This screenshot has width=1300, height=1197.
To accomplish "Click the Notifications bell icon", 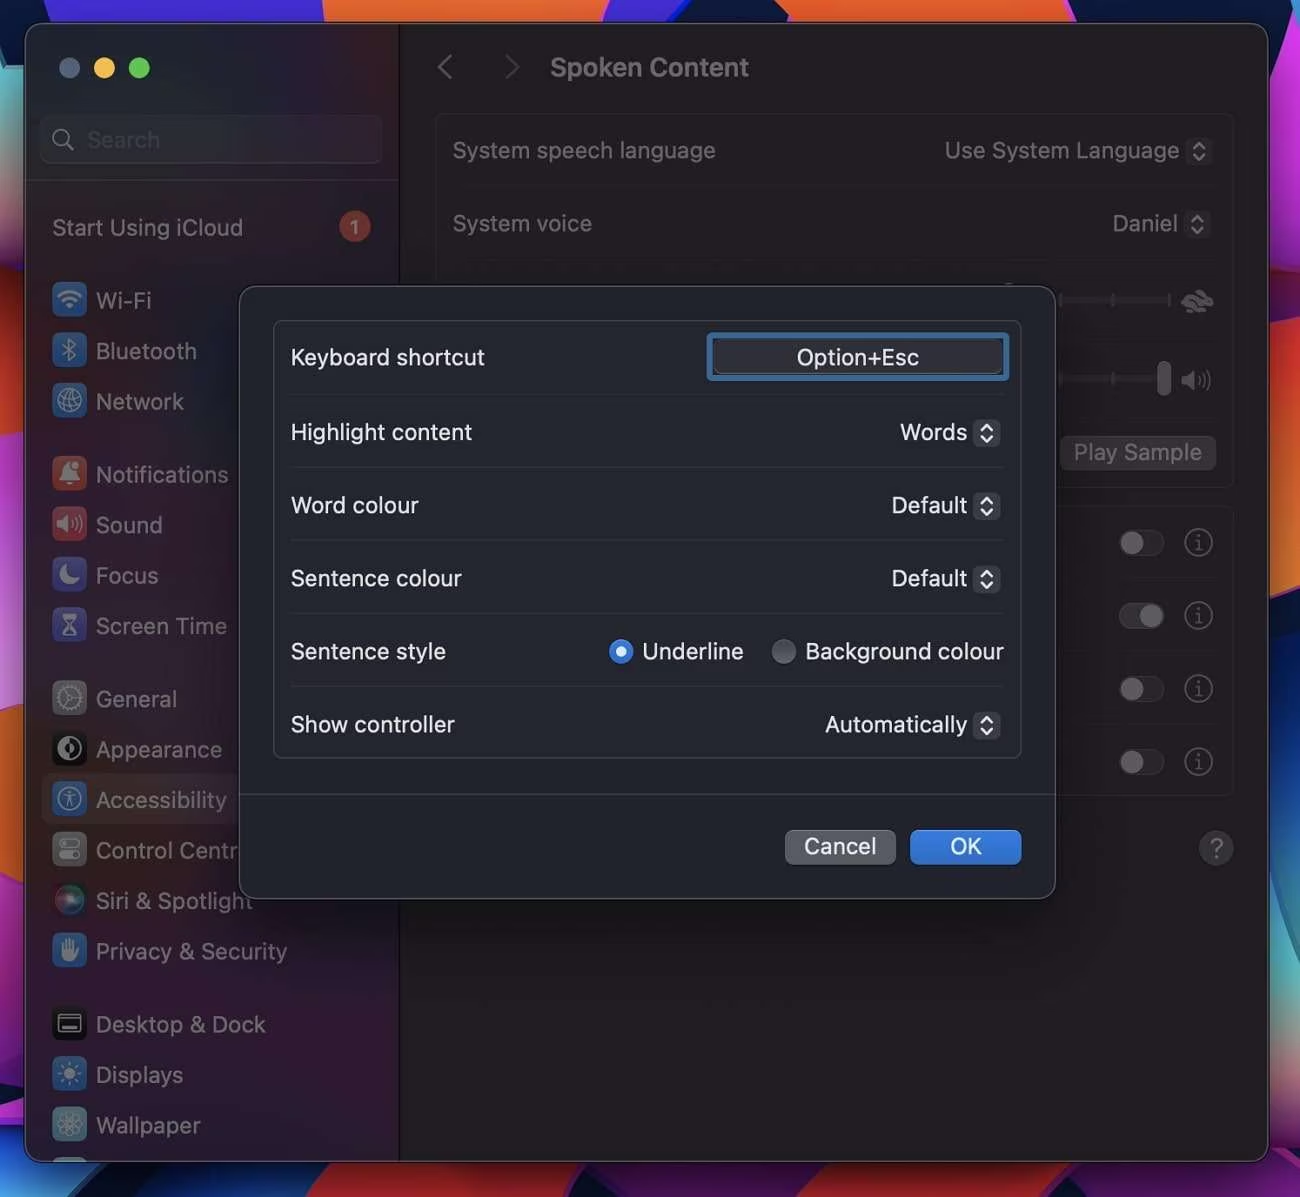I will (x=69, y=473).
